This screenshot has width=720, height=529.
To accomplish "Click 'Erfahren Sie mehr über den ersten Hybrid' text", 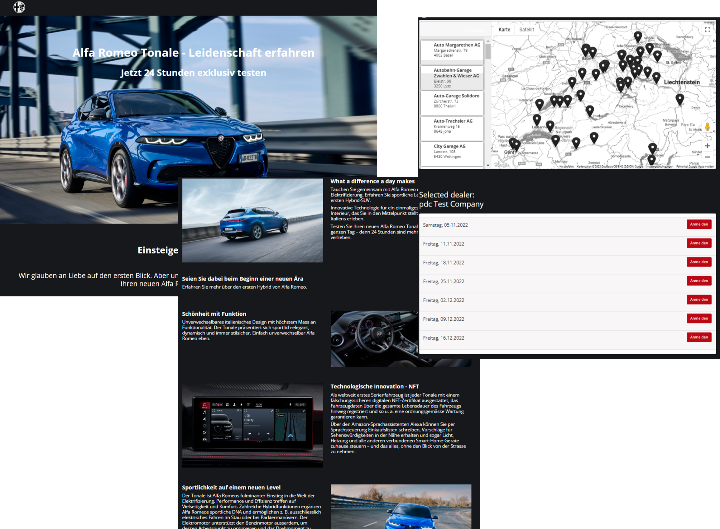I will tap(244, 287).
